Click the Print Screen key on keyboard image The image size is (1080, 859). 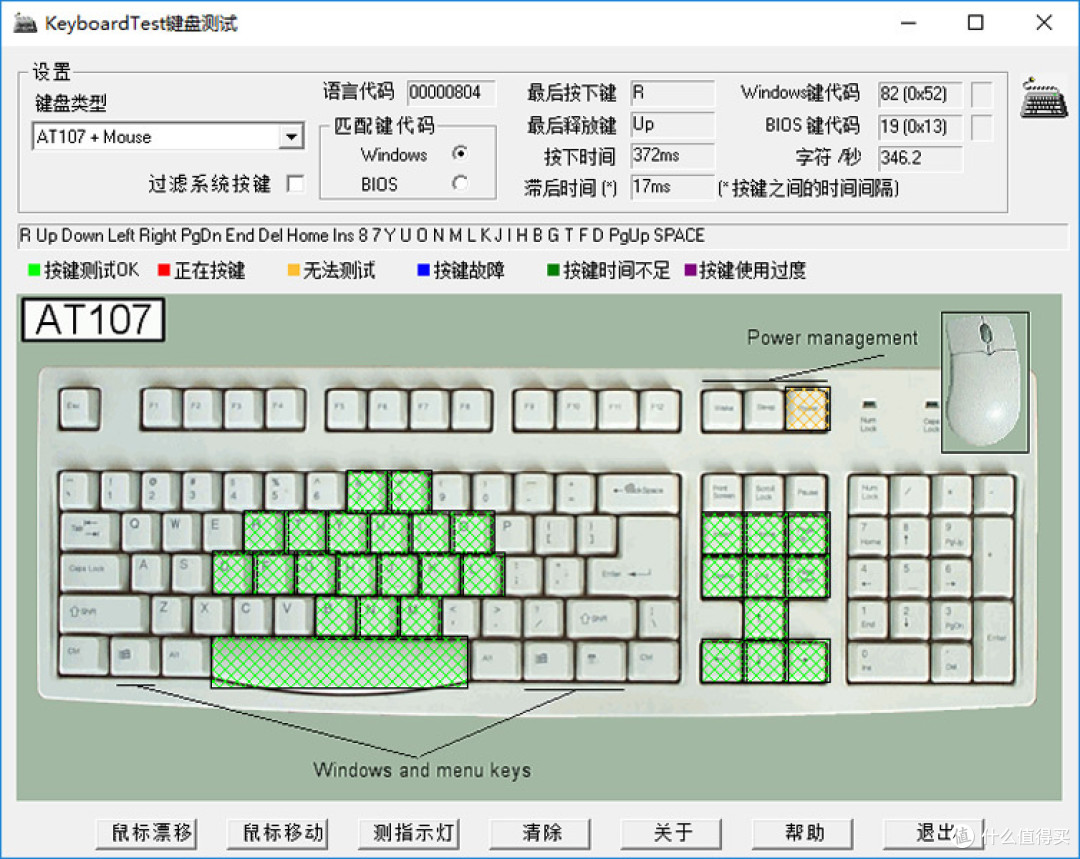(x=723, y=492)
